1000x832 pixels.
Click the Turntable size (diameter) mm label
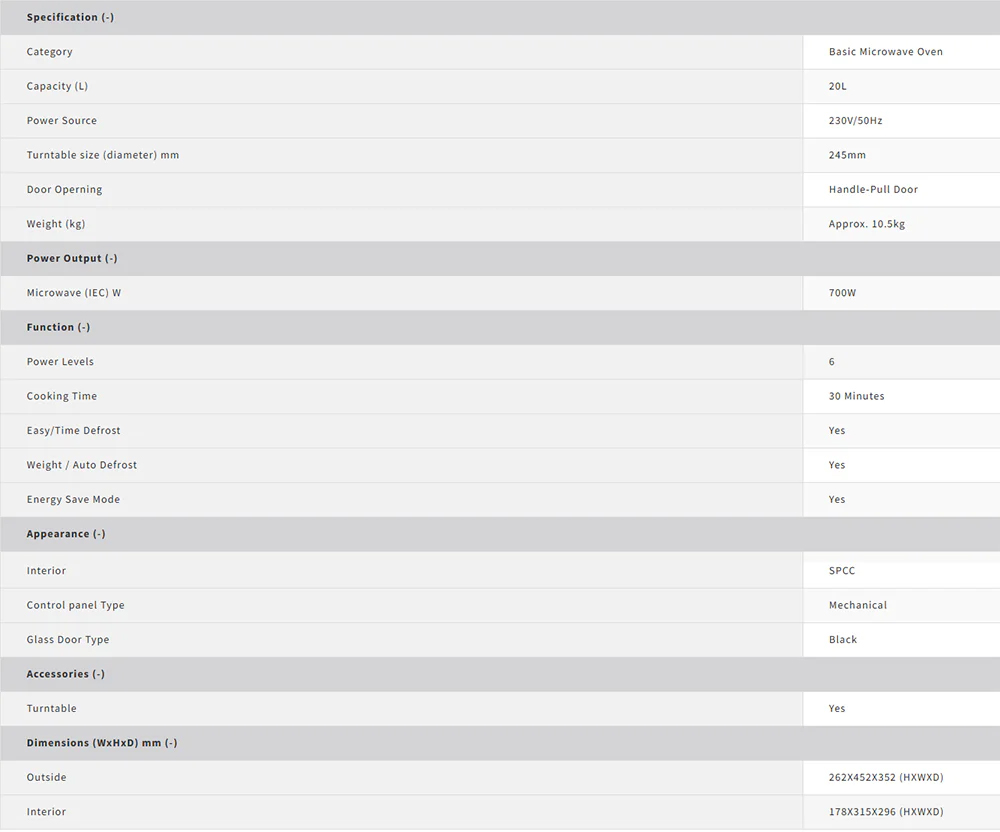(103, 155)
